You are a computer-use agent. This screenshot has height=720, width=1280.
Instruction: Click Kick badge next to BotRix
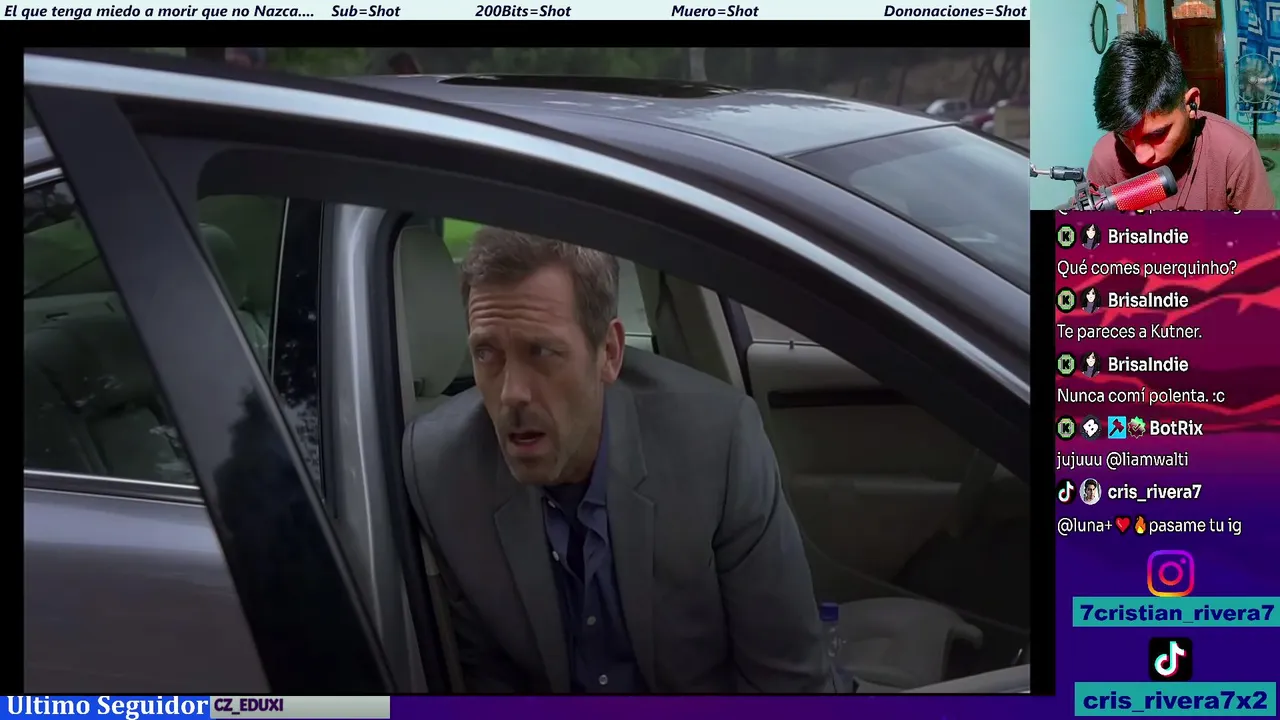tap(1066, 428)
